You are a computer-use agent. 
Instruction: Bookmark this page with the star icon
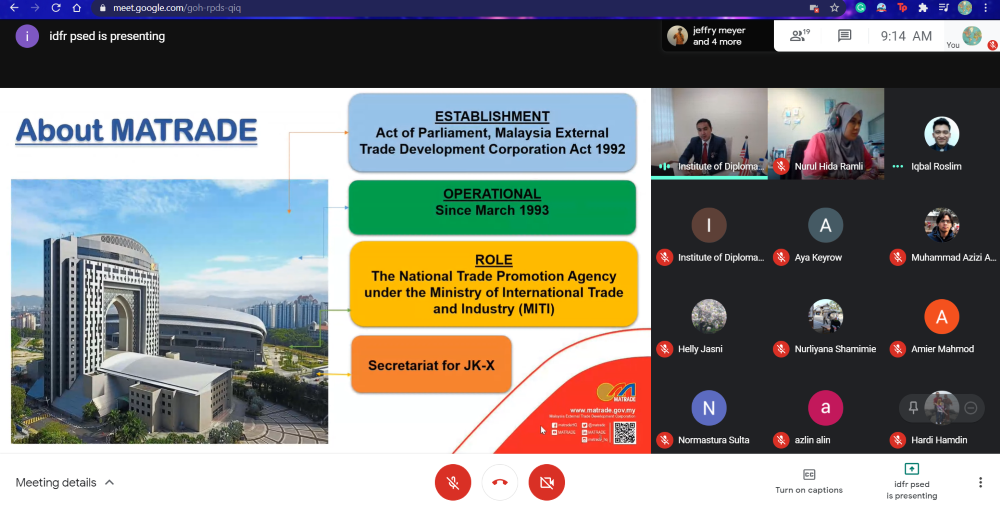point(834,8)
